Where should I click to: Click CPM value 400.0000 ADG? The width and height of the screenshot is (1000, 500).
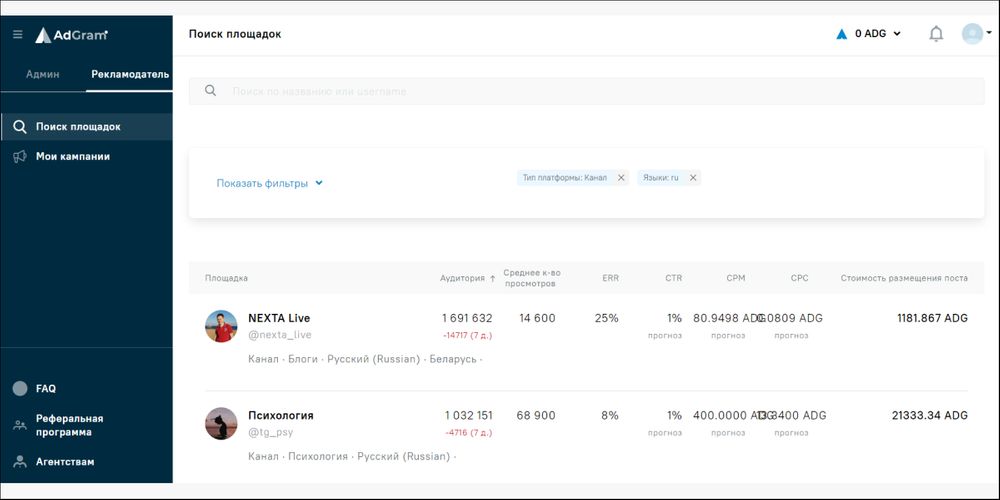coord(732,416)
